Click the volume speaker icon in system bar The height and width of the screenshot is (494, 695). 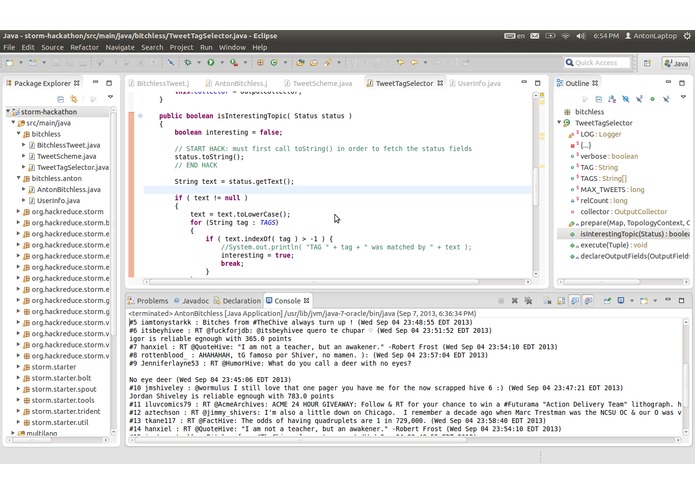581,36
